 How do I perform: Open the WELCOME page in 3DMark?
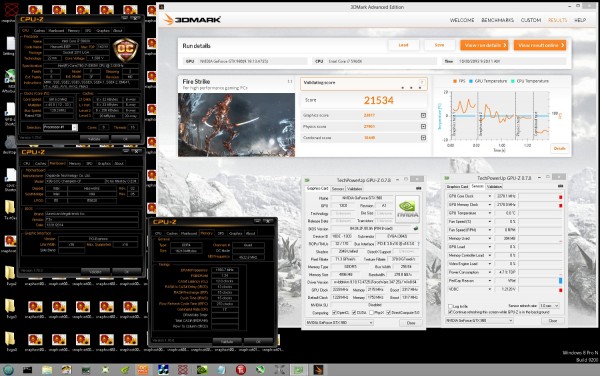[462, 20]
